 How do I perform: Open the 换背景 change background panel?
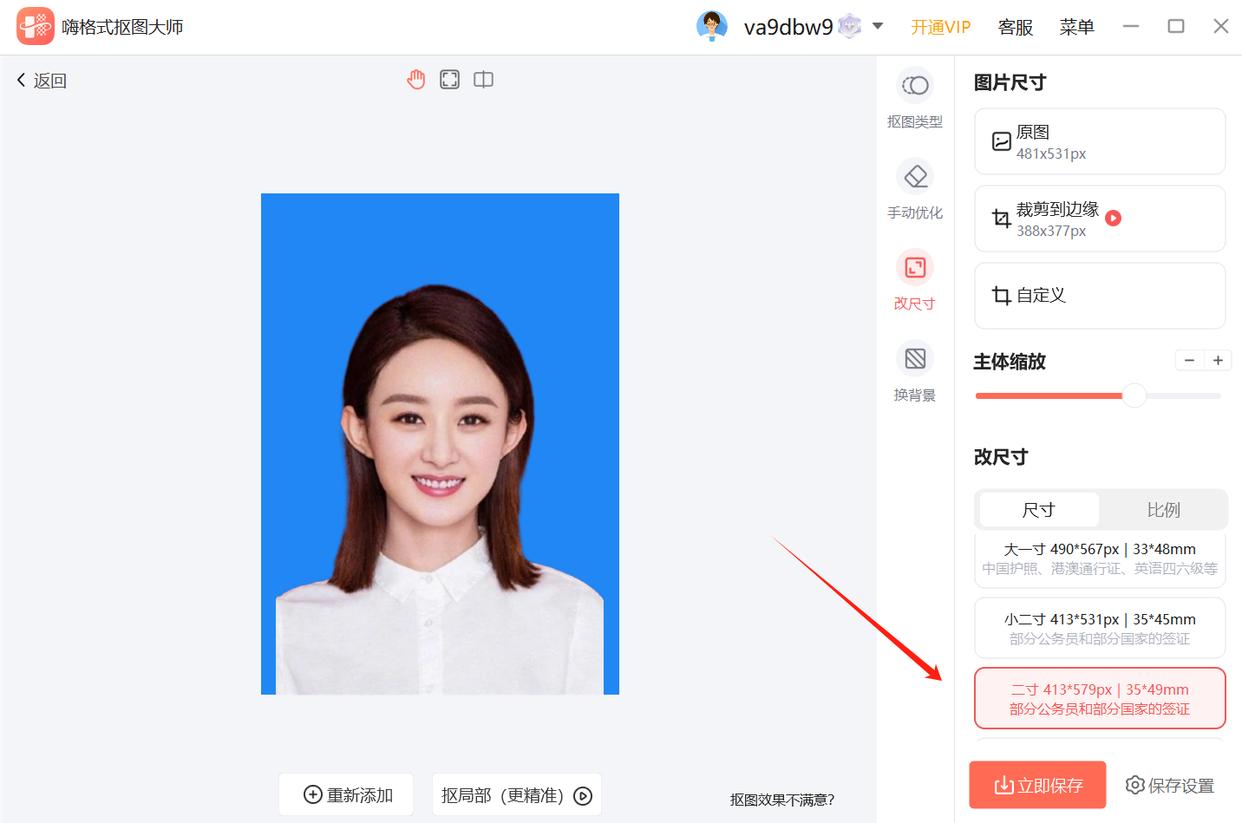coord(914,370)
